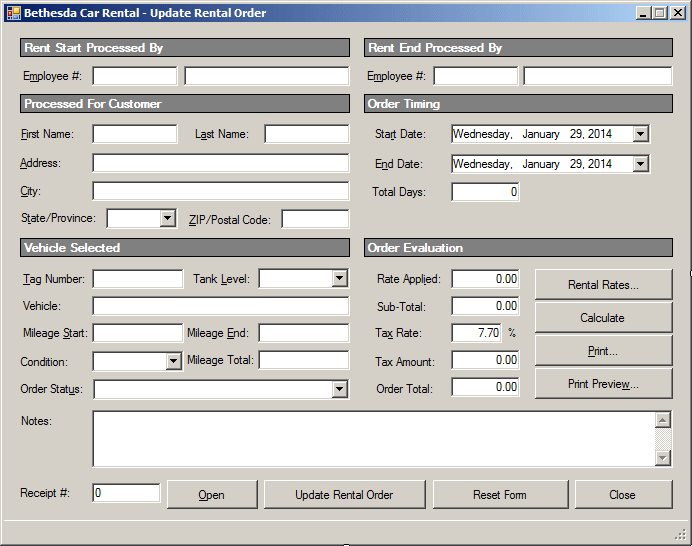The image size is (692, 546).
Task: Click the Rent Start employee name field
Action: tap(267, 76)
